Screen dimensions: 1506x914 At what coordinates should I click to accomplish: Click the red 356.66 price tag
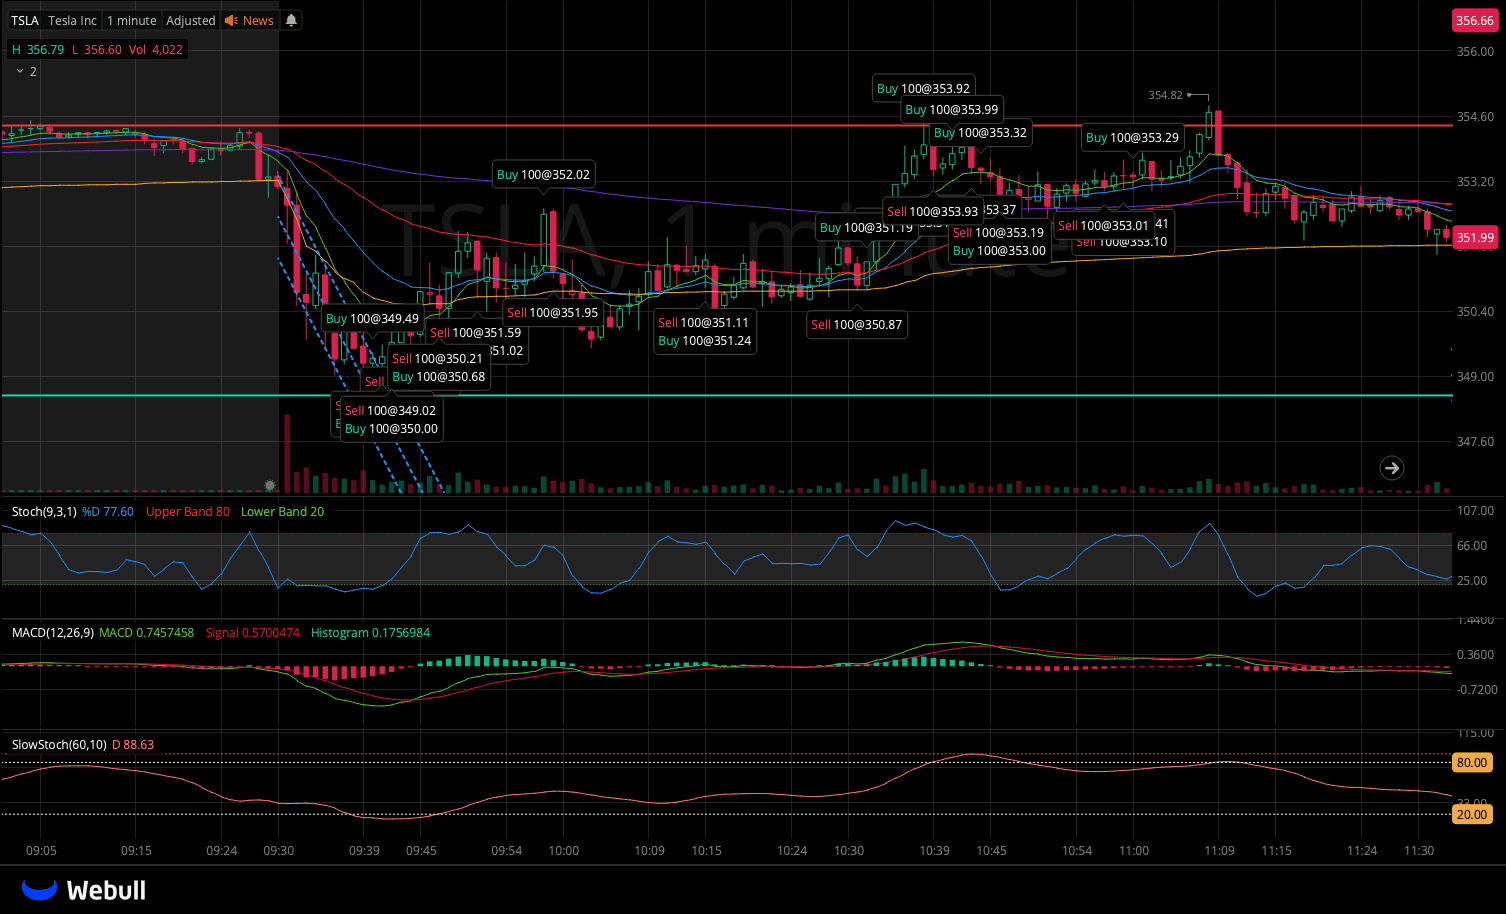point(1475,20)
